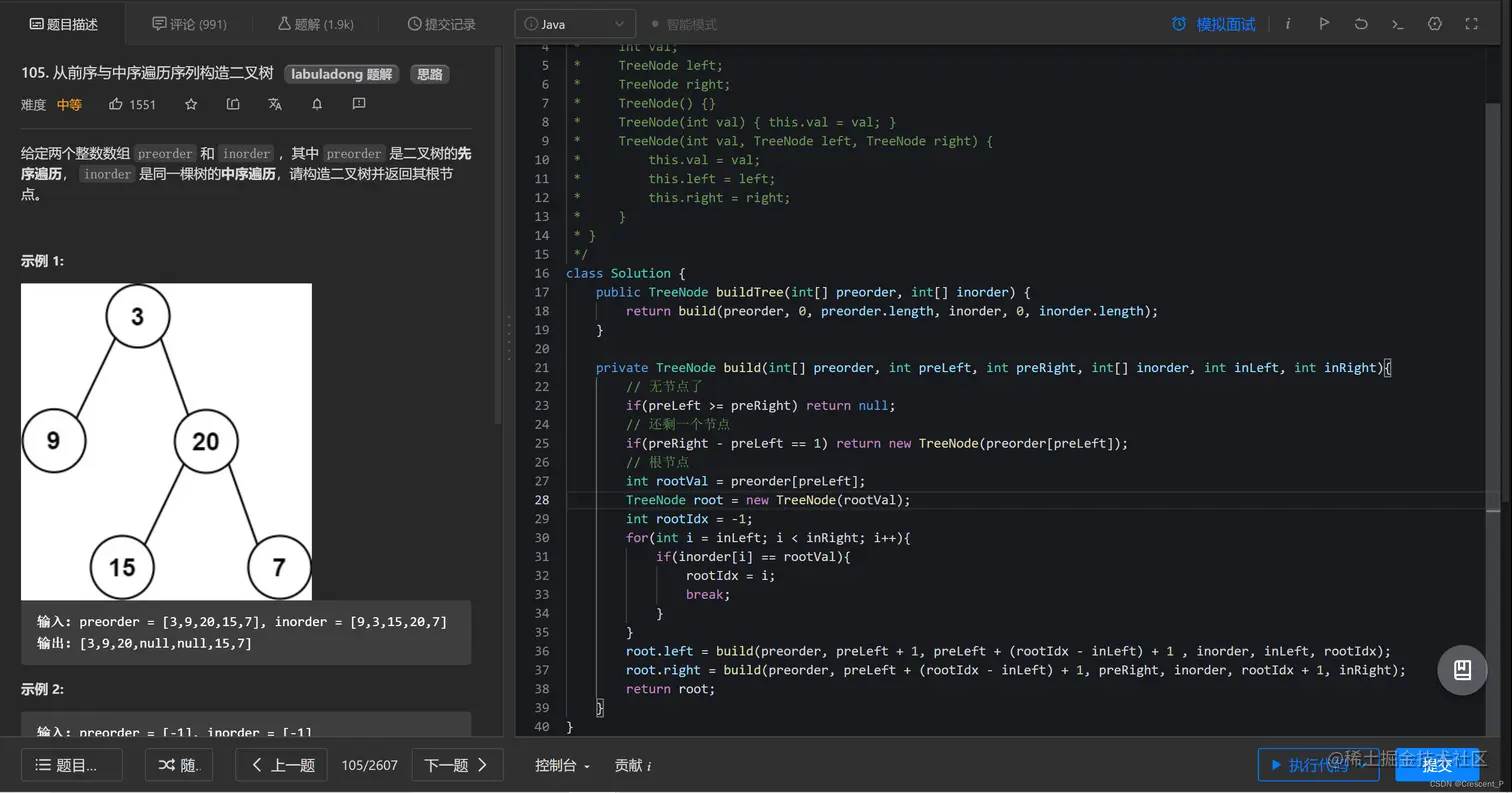Image resolution: width=1512 pixels, height=793 pixels.
Task: Click the 'rootIdx = i;' code line
Action: [x=730, y=575]
